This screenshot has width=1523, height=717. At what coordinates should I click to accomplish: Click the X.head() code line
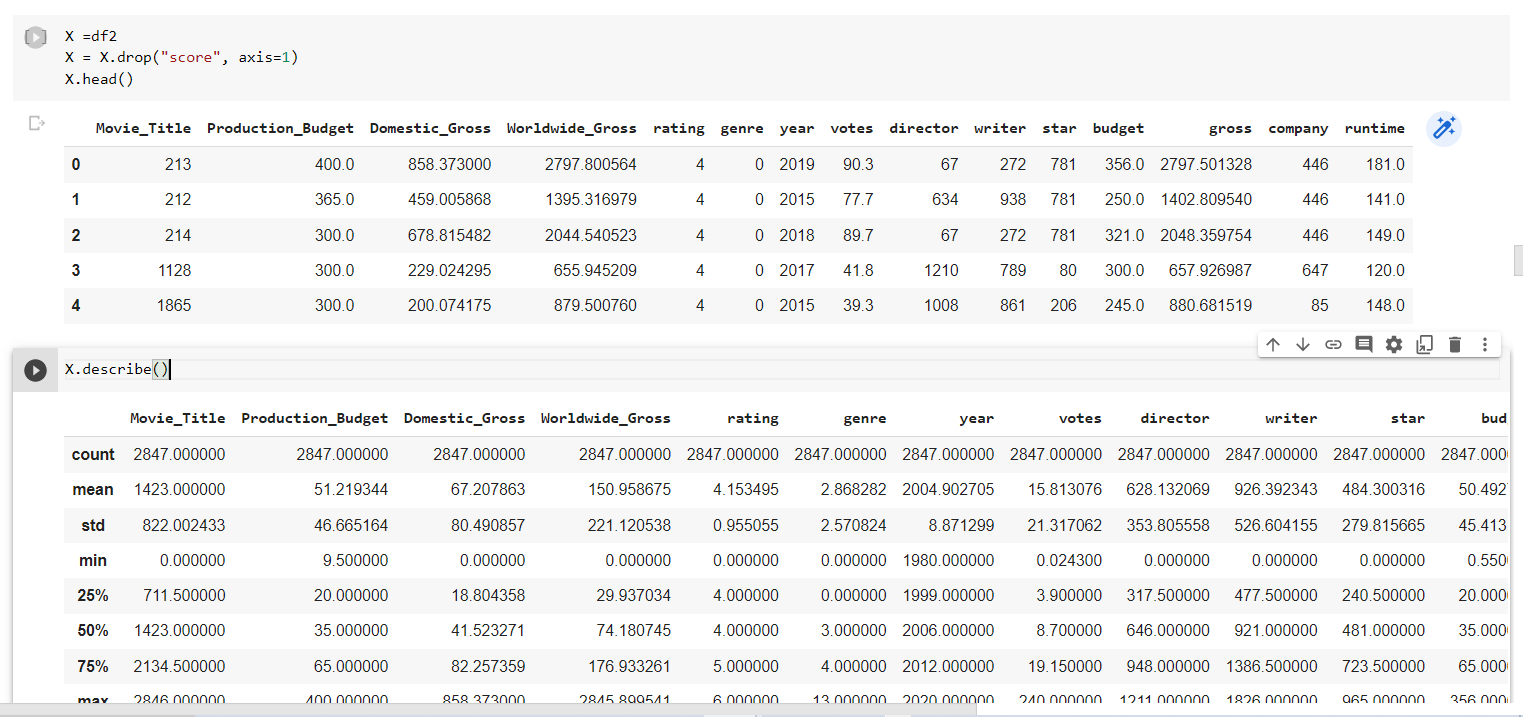pos(99,78)
